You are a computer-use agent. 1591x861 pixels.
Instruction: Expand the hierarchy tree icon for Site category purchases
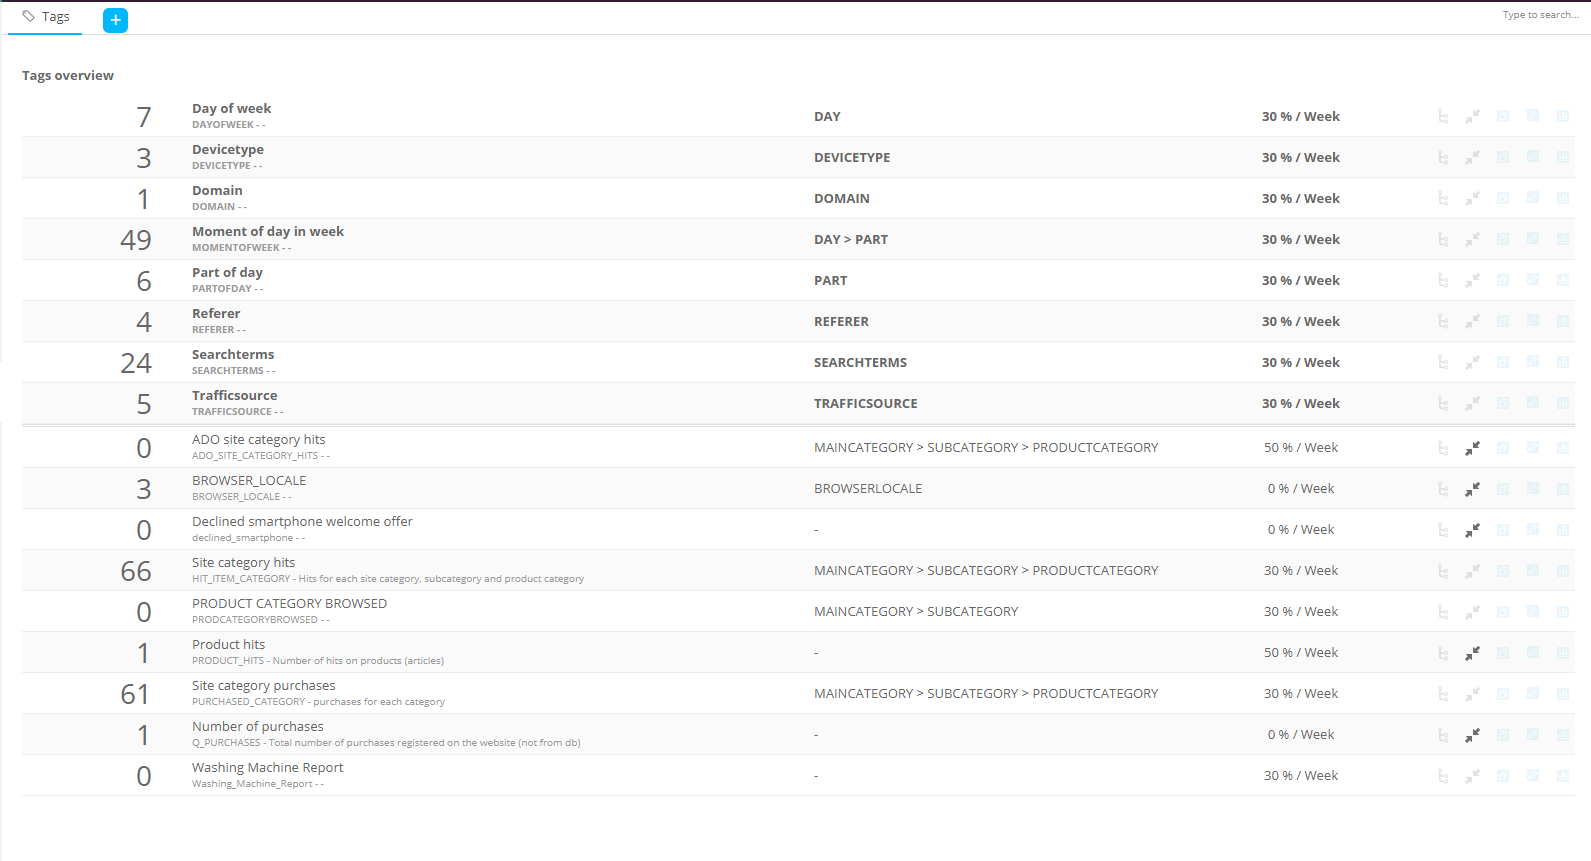tap(1442, 693)
